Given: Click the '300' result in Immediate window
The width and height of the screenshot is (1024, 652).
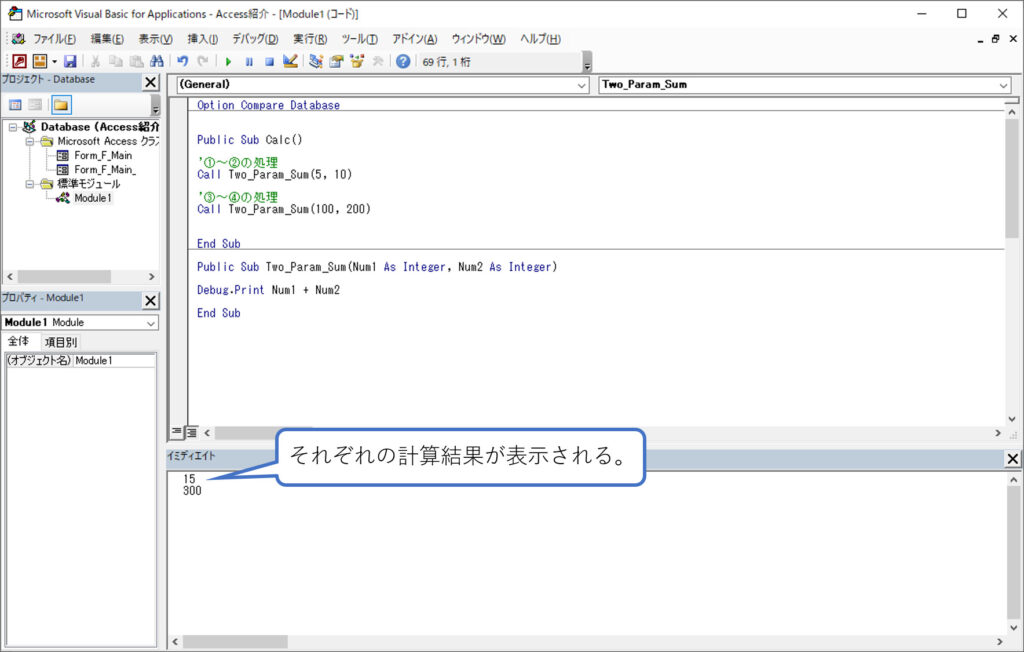Looking at the screenshot, I should click(x=192, y=491).
